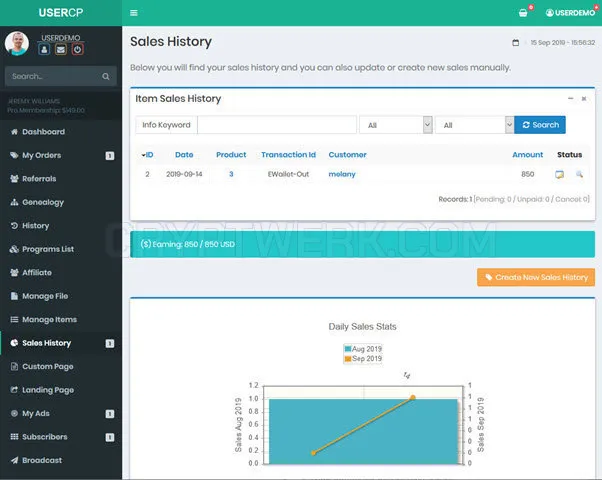Click the upper orange chart data point
Image resolution: width=602 pixels, height=480 pixels.
[x=413, y=398]
